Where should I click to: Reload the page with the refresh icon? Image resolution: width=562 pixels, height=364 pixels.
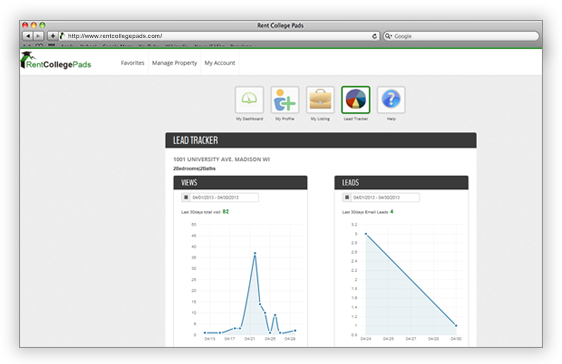pyautogui.click(x=374, y=36)
